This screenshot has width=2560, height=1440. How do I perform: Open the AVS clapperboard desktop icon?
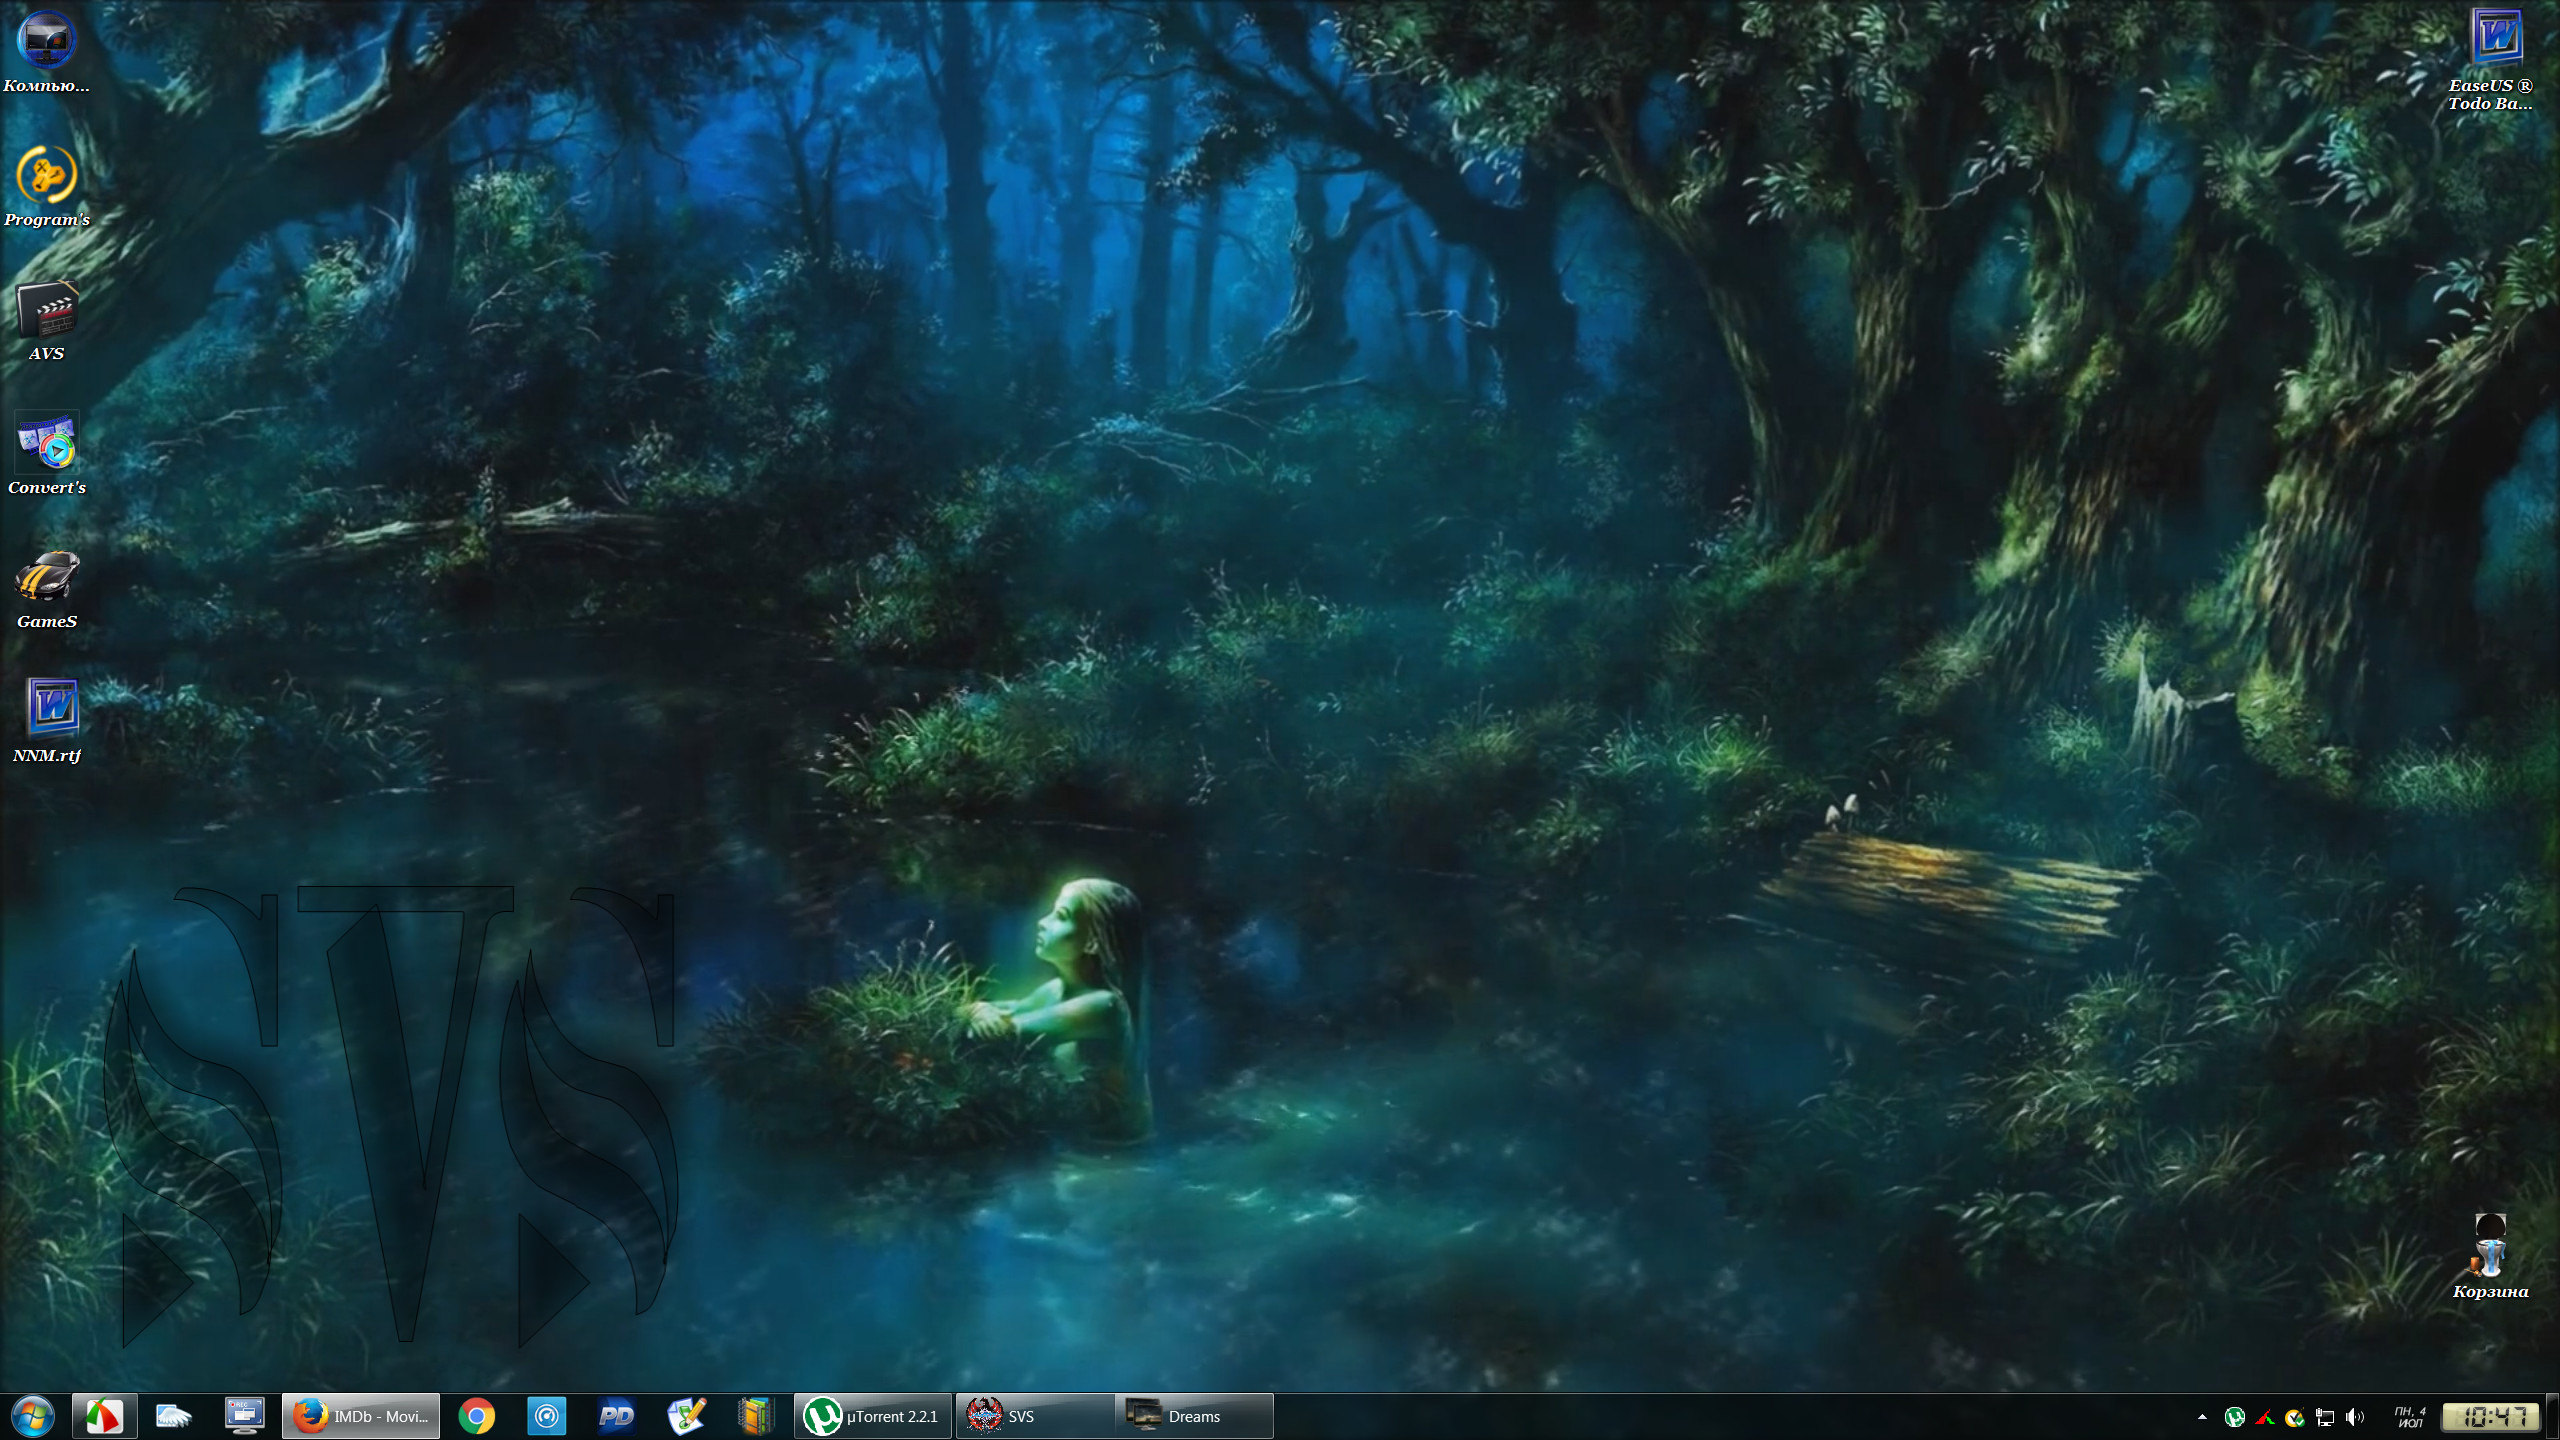(x=46, y=320)
